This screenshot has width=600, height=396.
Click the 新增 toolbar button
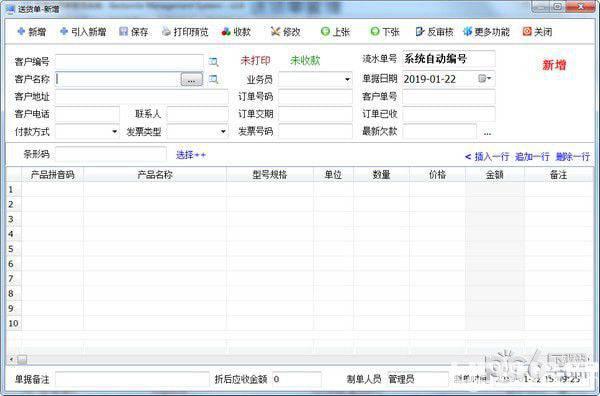click(32, 32)
